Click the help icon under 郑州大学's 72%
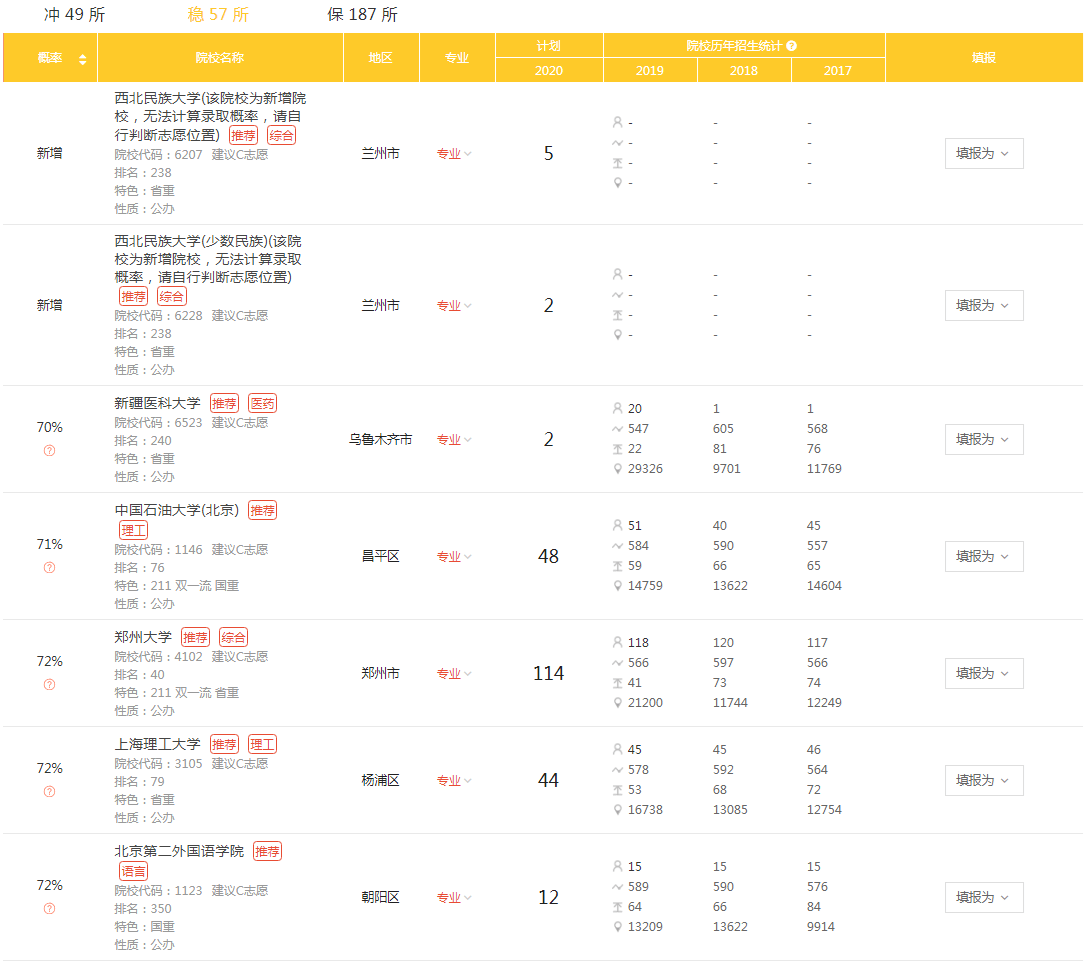The height and width of the screenshot is (966, 1086). point(49,685)
